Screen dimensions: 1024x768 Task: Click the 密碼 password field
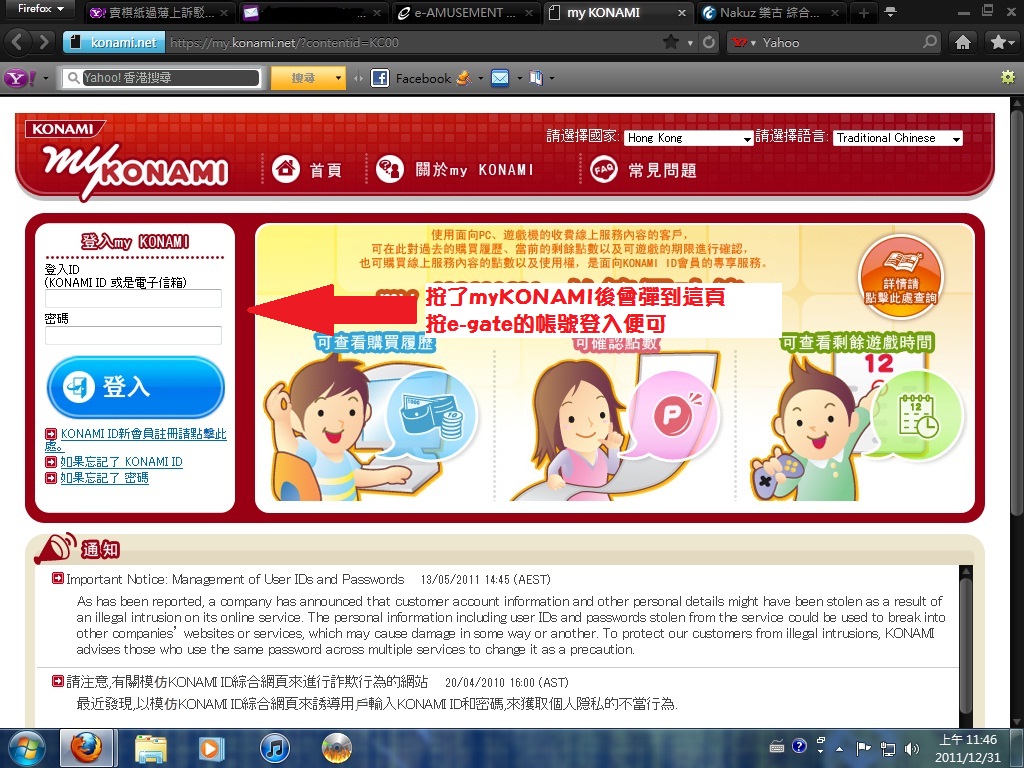tap(133, 335)
